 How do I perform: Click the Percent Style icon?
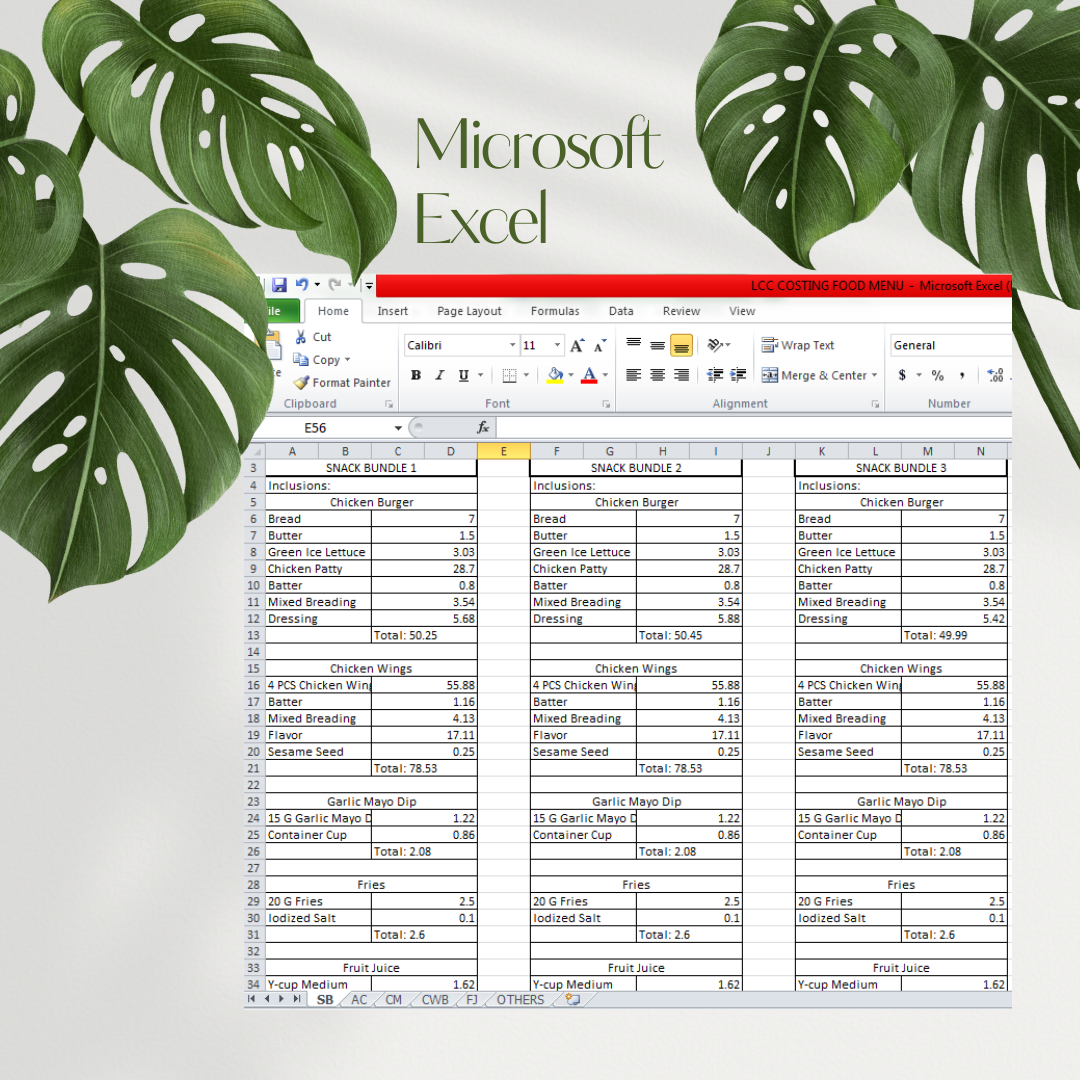click(937, 375)
